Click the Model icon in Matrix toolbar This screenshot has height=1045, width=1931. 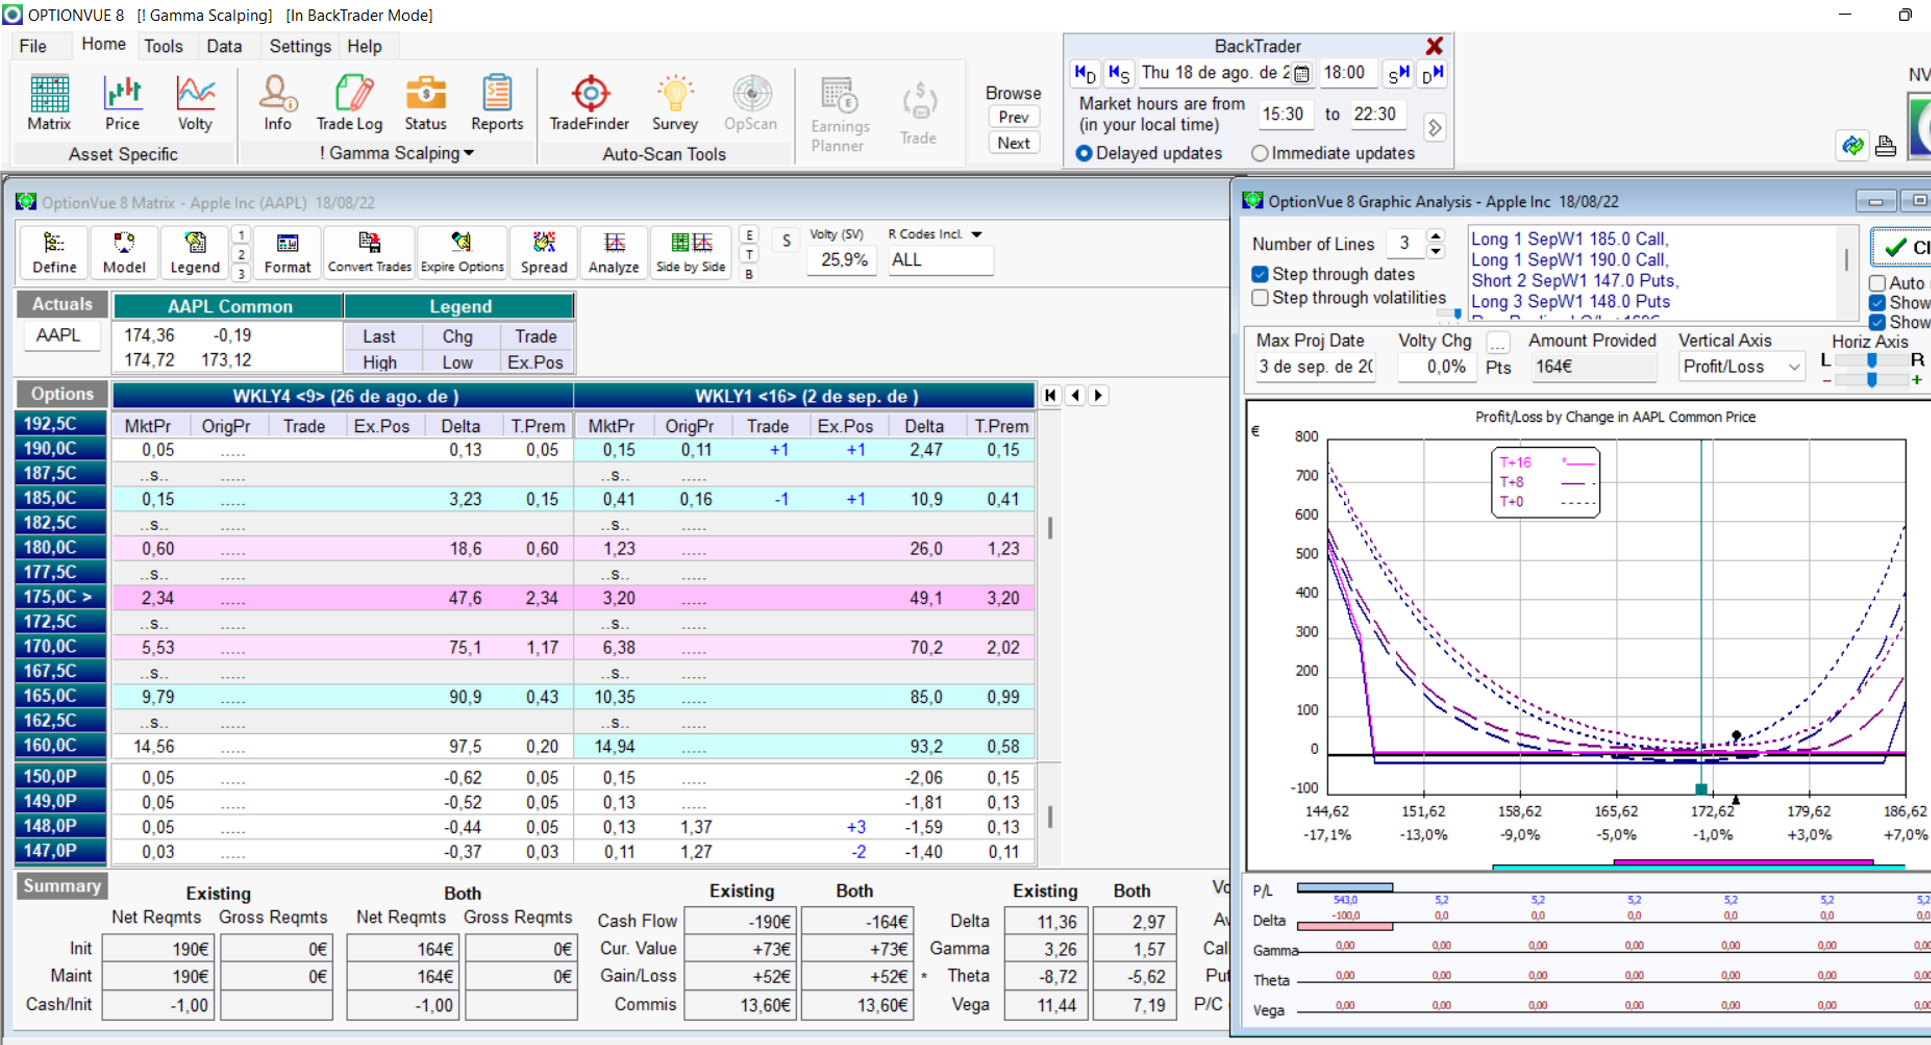point(124,252)
